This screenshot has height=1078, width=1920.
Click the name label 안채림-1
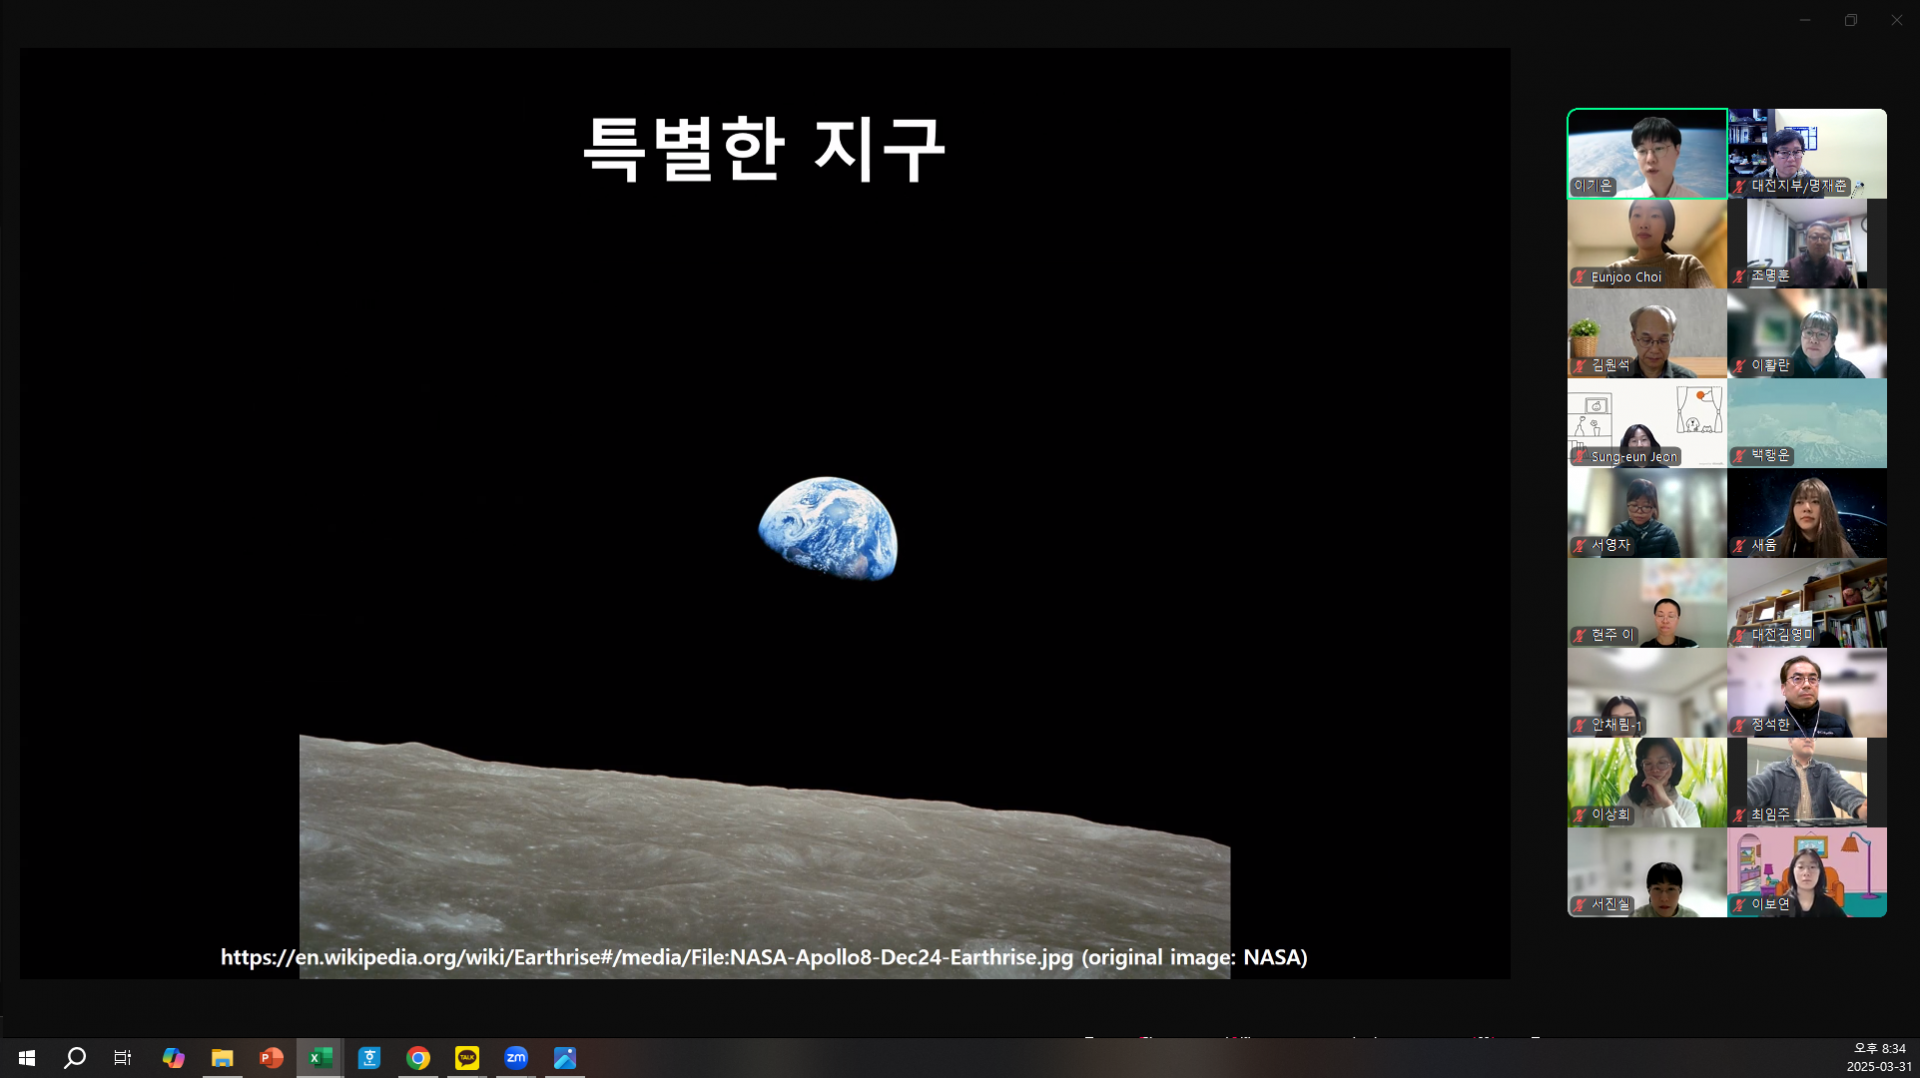pyautogui.click(x=1617, y=726)
